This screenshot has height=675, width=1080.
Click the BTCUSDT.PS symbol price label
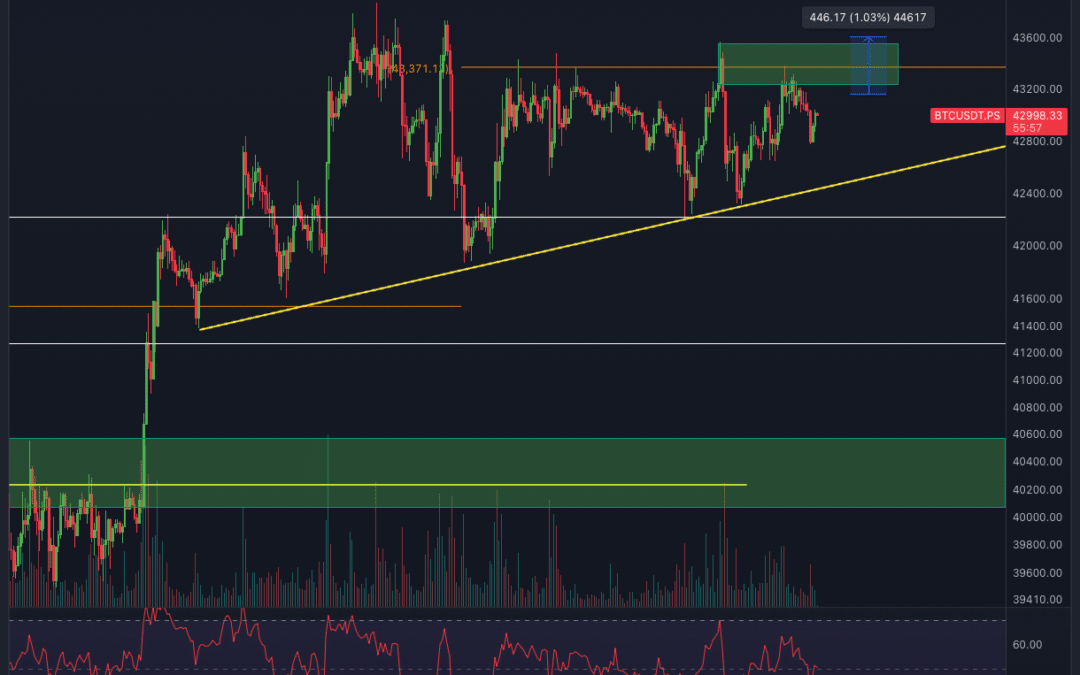click(967, 116)
